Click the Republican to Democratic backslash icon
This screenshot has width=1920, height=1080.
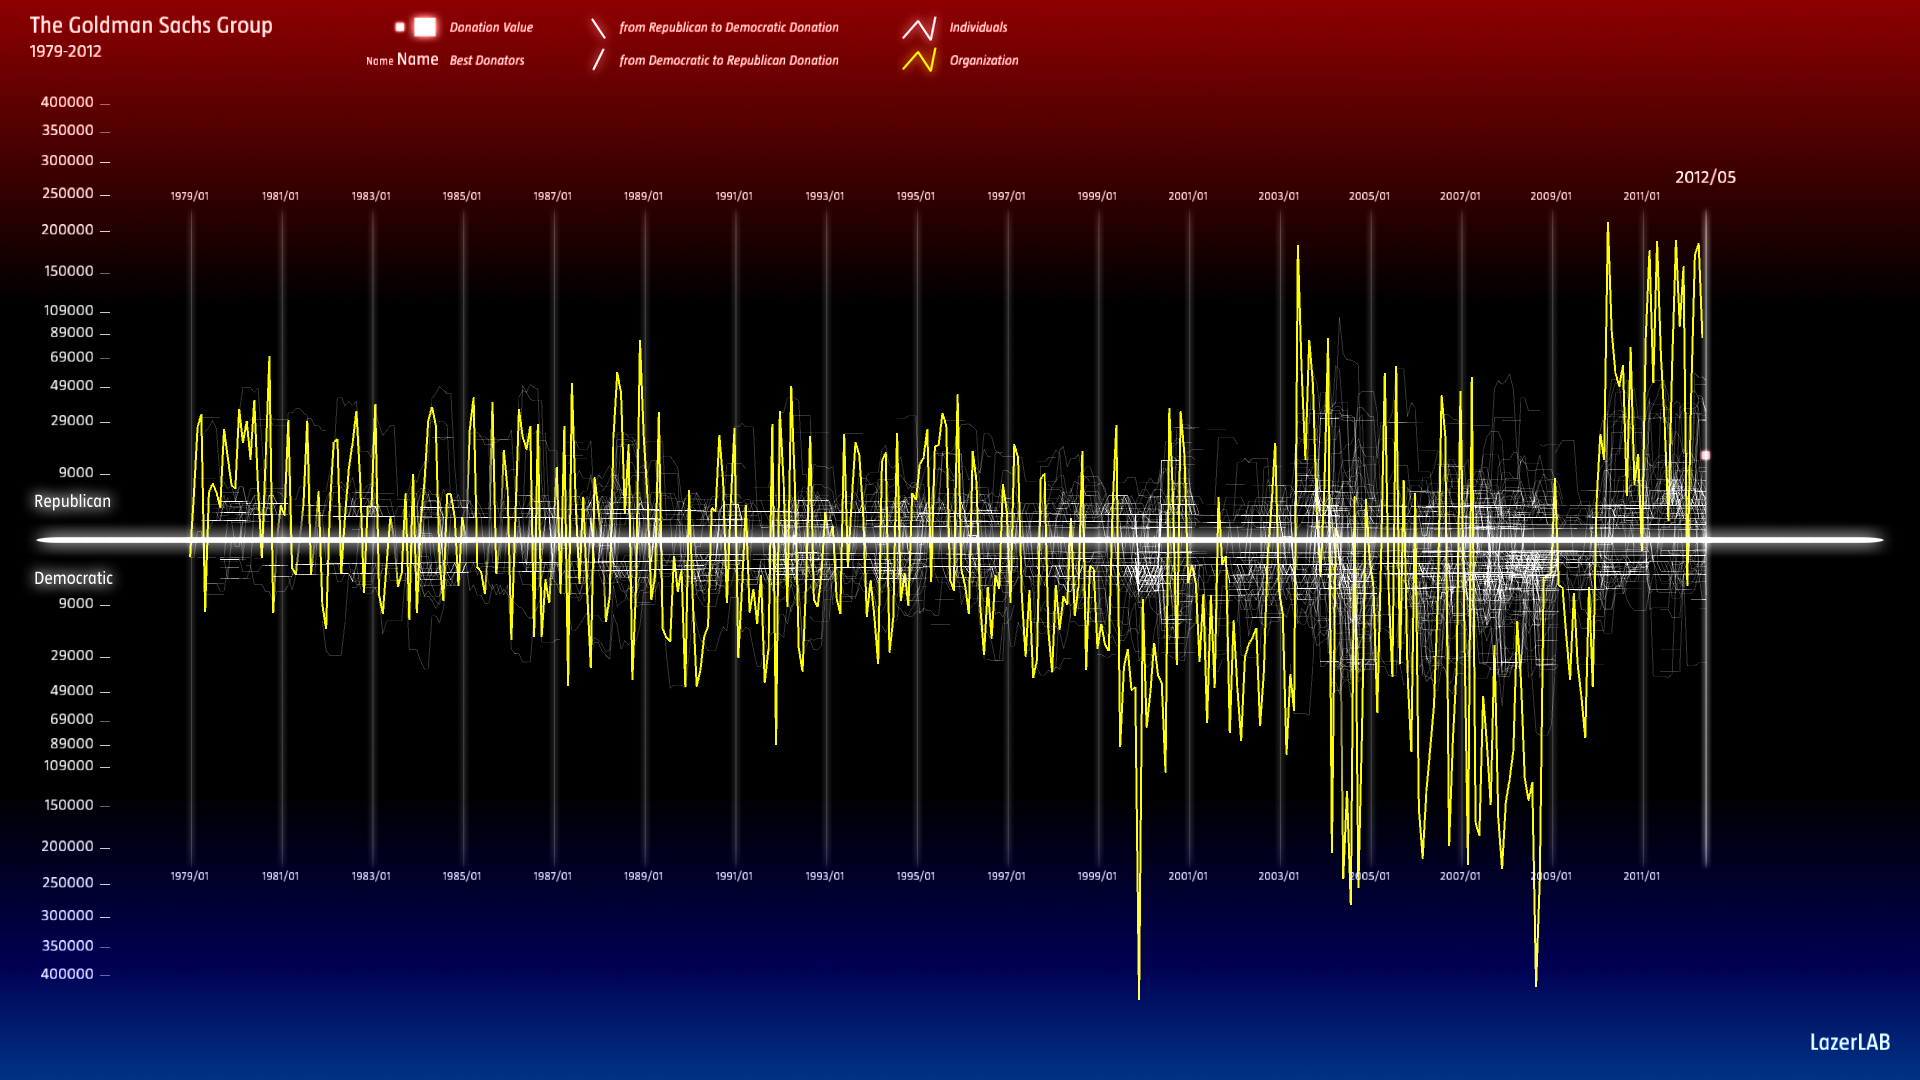(x=598, y=28)
